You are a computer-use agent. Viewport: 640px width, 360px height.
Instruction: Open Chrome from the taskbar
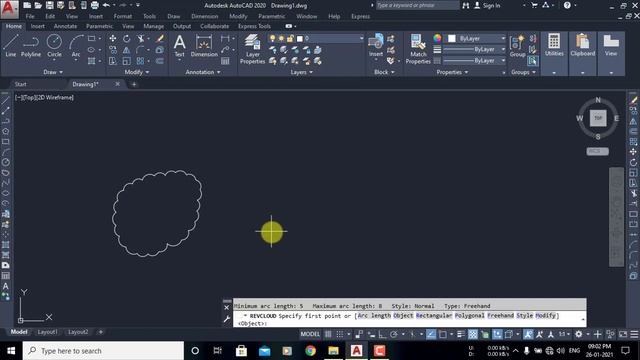tap(310, 351)
